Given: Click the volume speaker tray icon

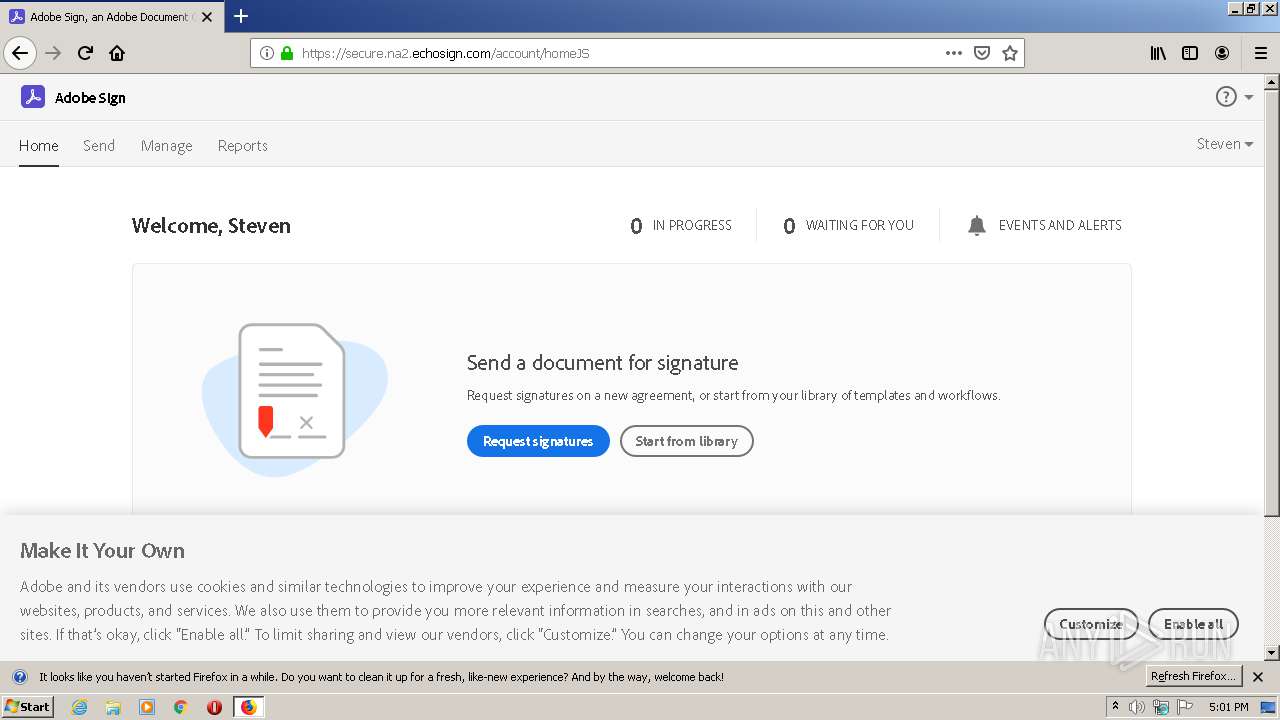Looking at the screenshot, I should (1137, 707).
